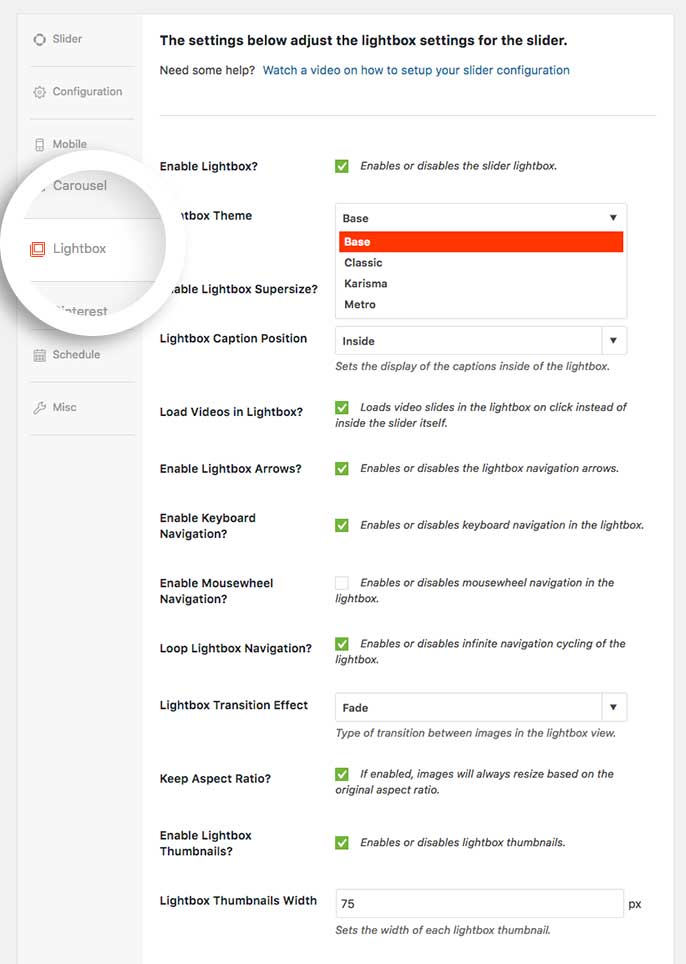Enable Mousewheel Navigation checkbox
Viewport: 686px width, 964px height.
click(342, 583)
